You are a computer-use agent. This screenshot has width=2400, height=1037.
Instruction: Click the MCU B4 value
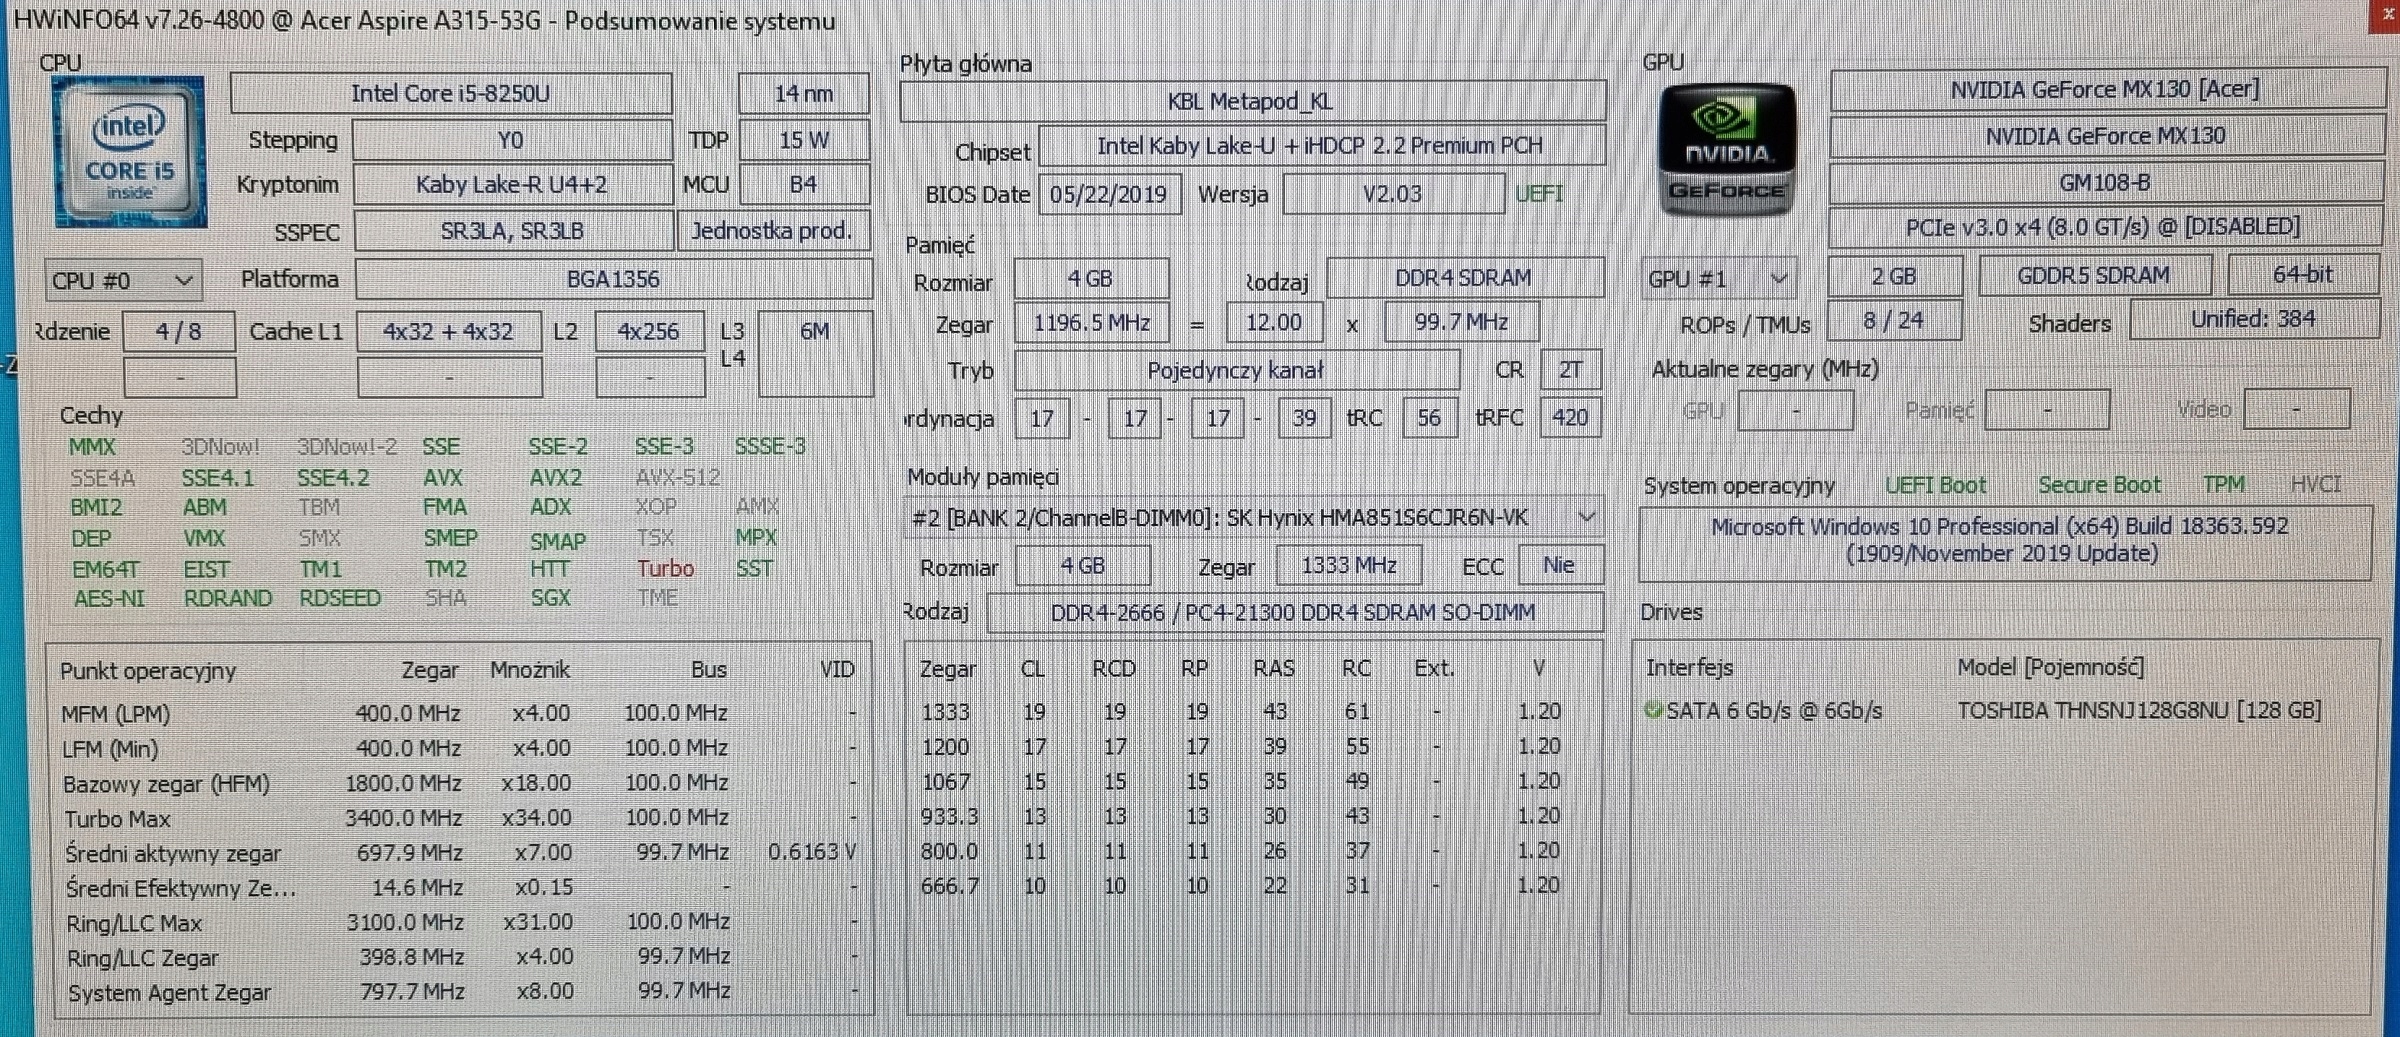(803, 185)
